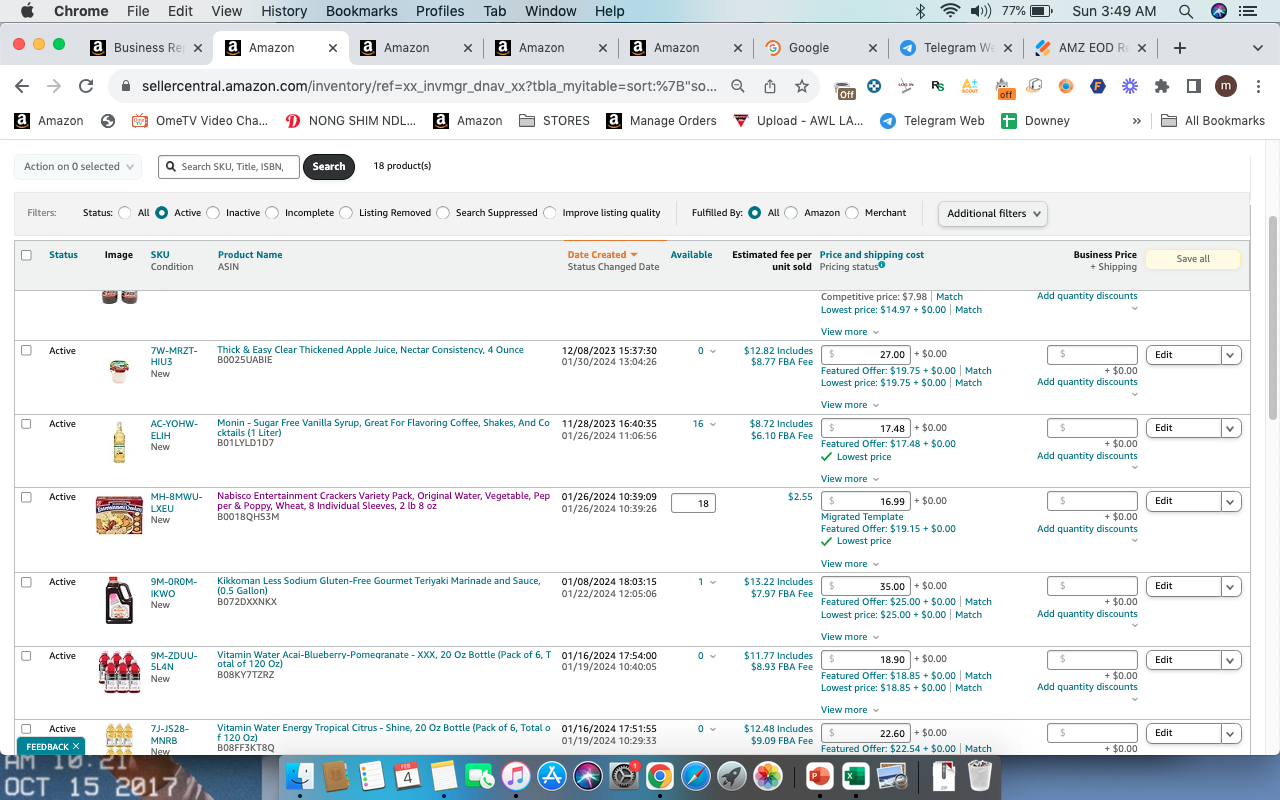Click Edit for Vitamin Water Acai-Blueberry row
This screenshot has width=1280, height=800.
click(1184, 660)
